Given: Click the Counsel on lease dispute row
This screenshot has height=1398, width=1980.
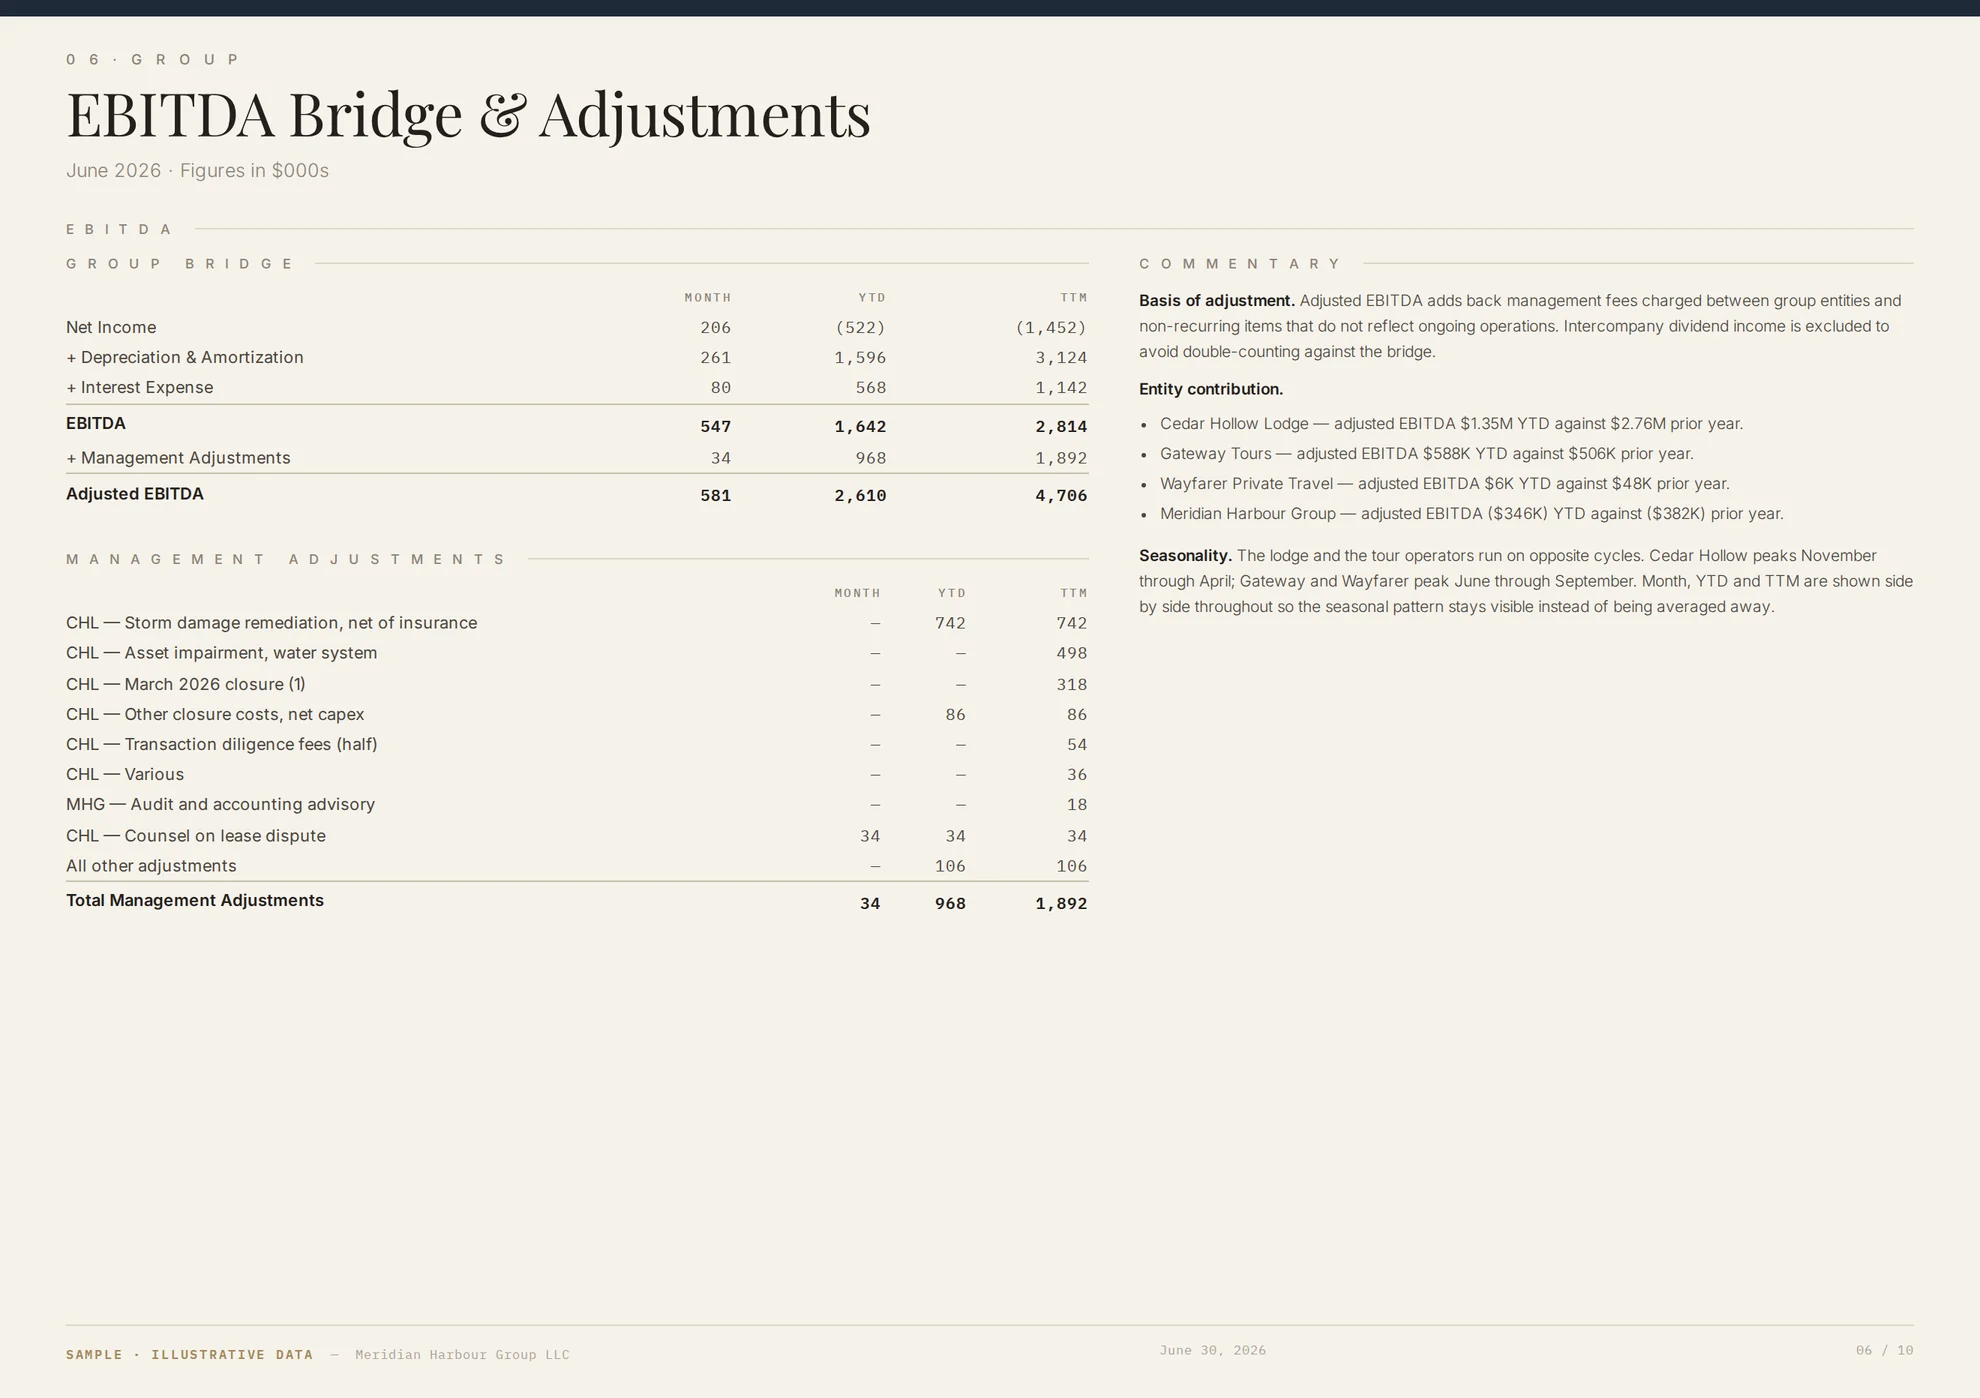Looking at the screenshot, I should tap(577, 835).
